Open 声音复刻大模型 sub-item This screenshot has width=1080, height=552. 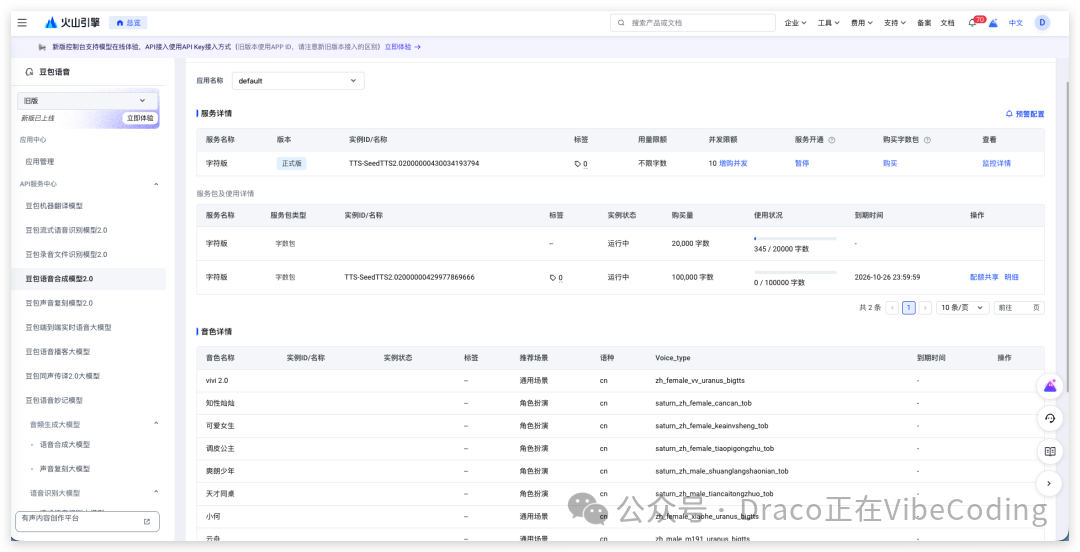pyautogui.click(x=65, y=469)
